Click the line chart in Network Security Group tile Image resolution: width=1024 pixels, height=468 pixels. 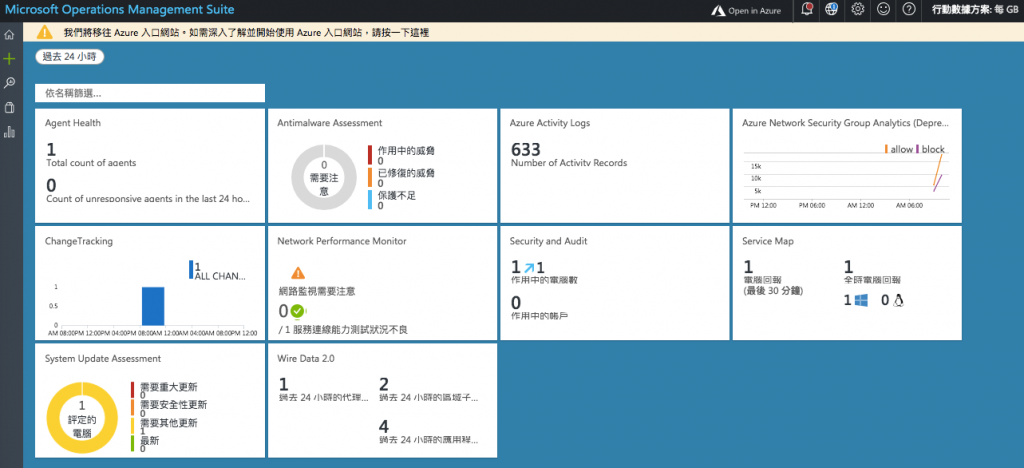click(x=847, y=178)
